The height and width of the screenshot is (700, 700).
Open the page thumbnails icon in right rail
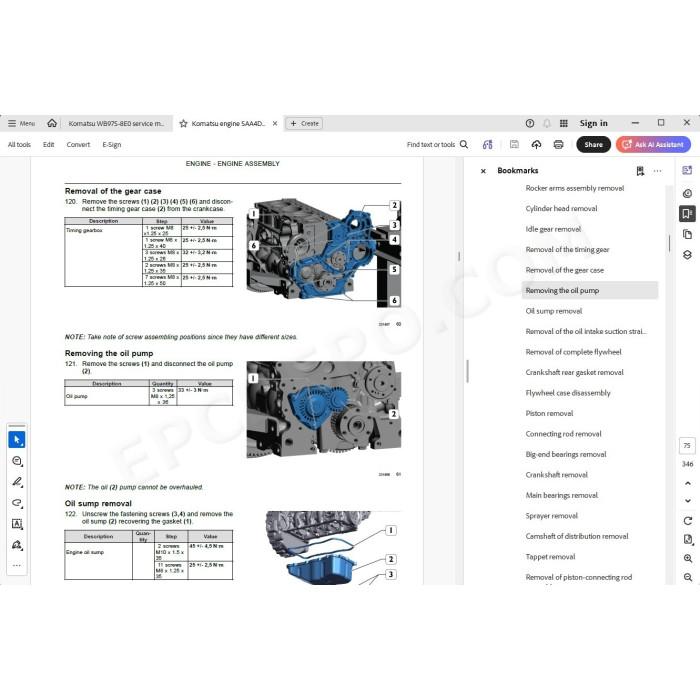coord(687,234)
